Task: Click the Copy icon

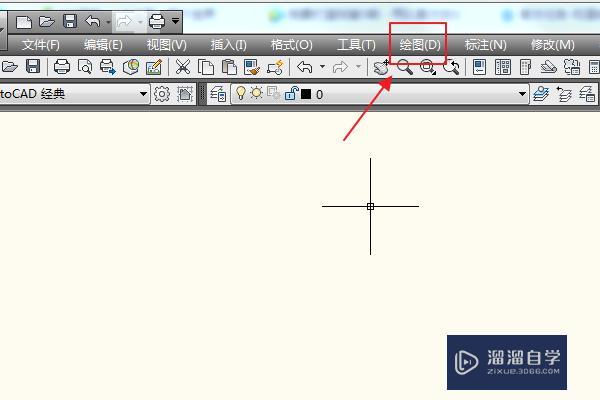Action: 206,67
